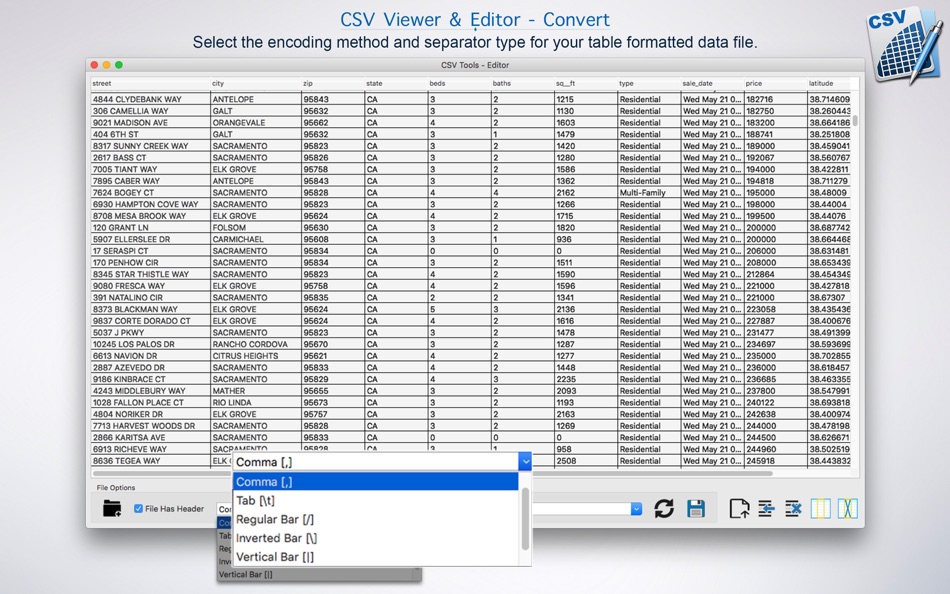This screenshot has width=950, height=594.
Task: Select cell 306 CAMELLIA WAY
Action: point(150,111)
